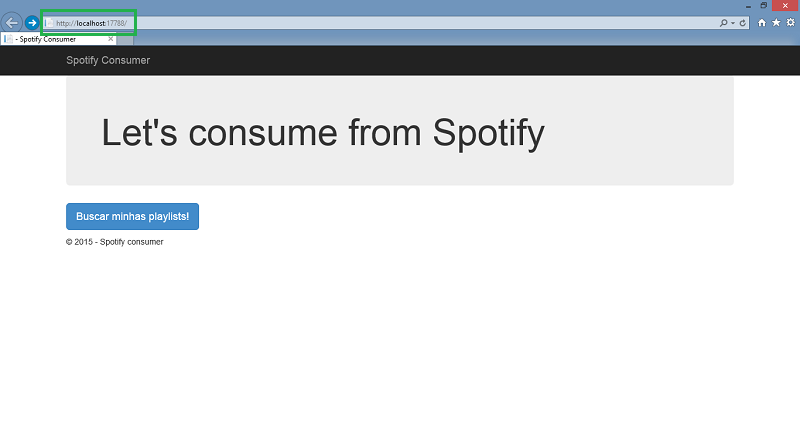The width and height of the screenshot is (800, 426).
Task: Expand the address bar search dropdown arrow
Action: pos(732,22)
